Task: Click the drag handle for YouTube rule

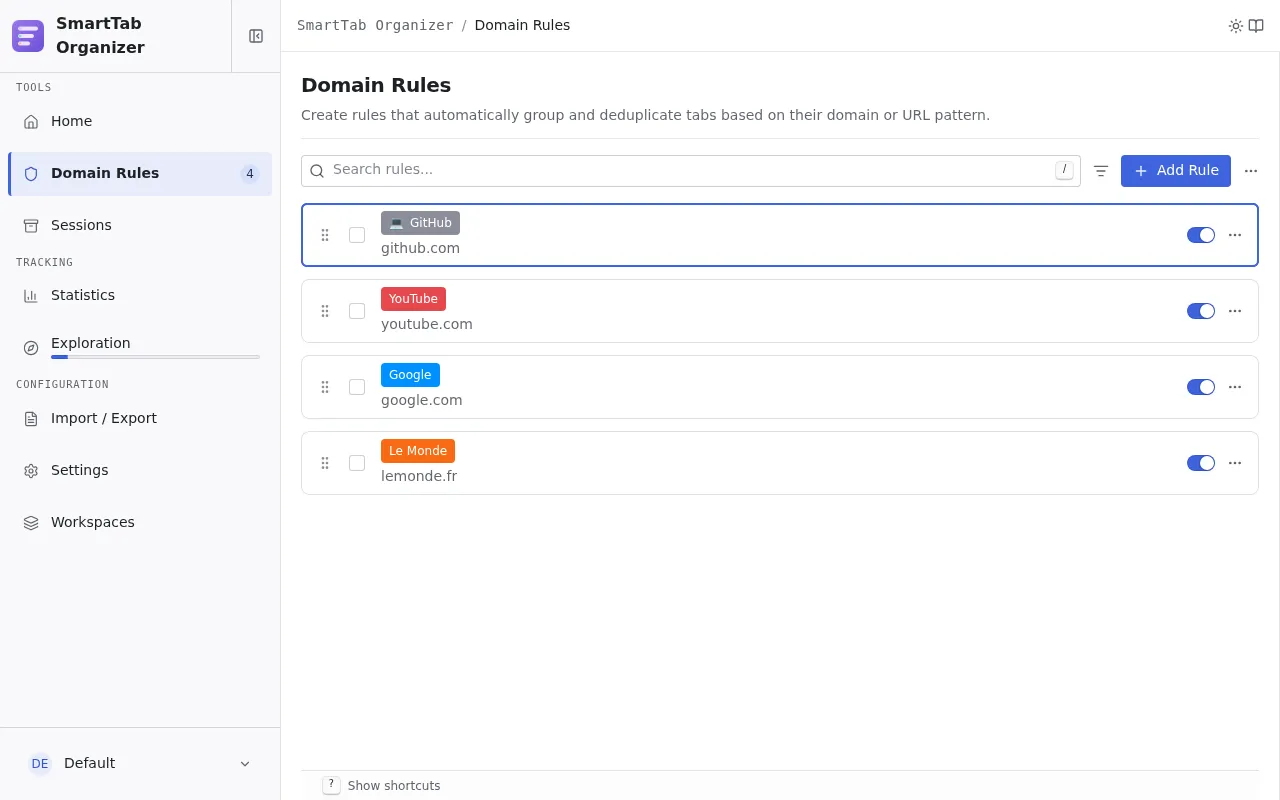Action: pos(325,311)
